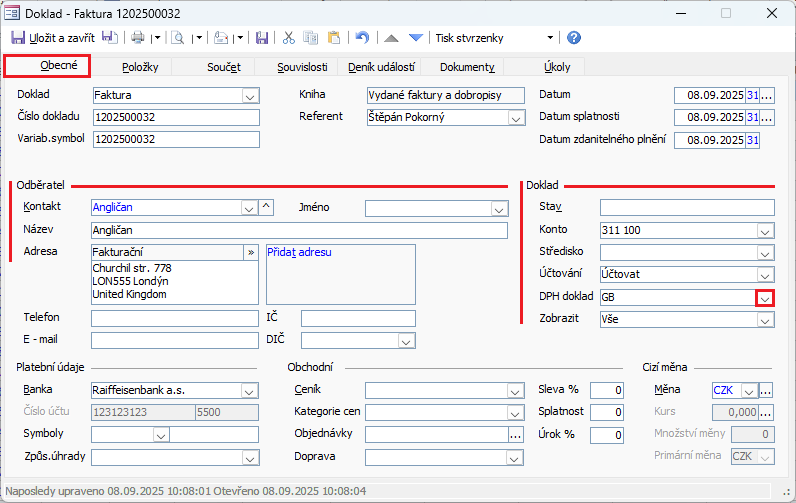Click the Uložit a zavřít save icon
The height and width of the screenshot is (503, 796).
pos(18,38)
